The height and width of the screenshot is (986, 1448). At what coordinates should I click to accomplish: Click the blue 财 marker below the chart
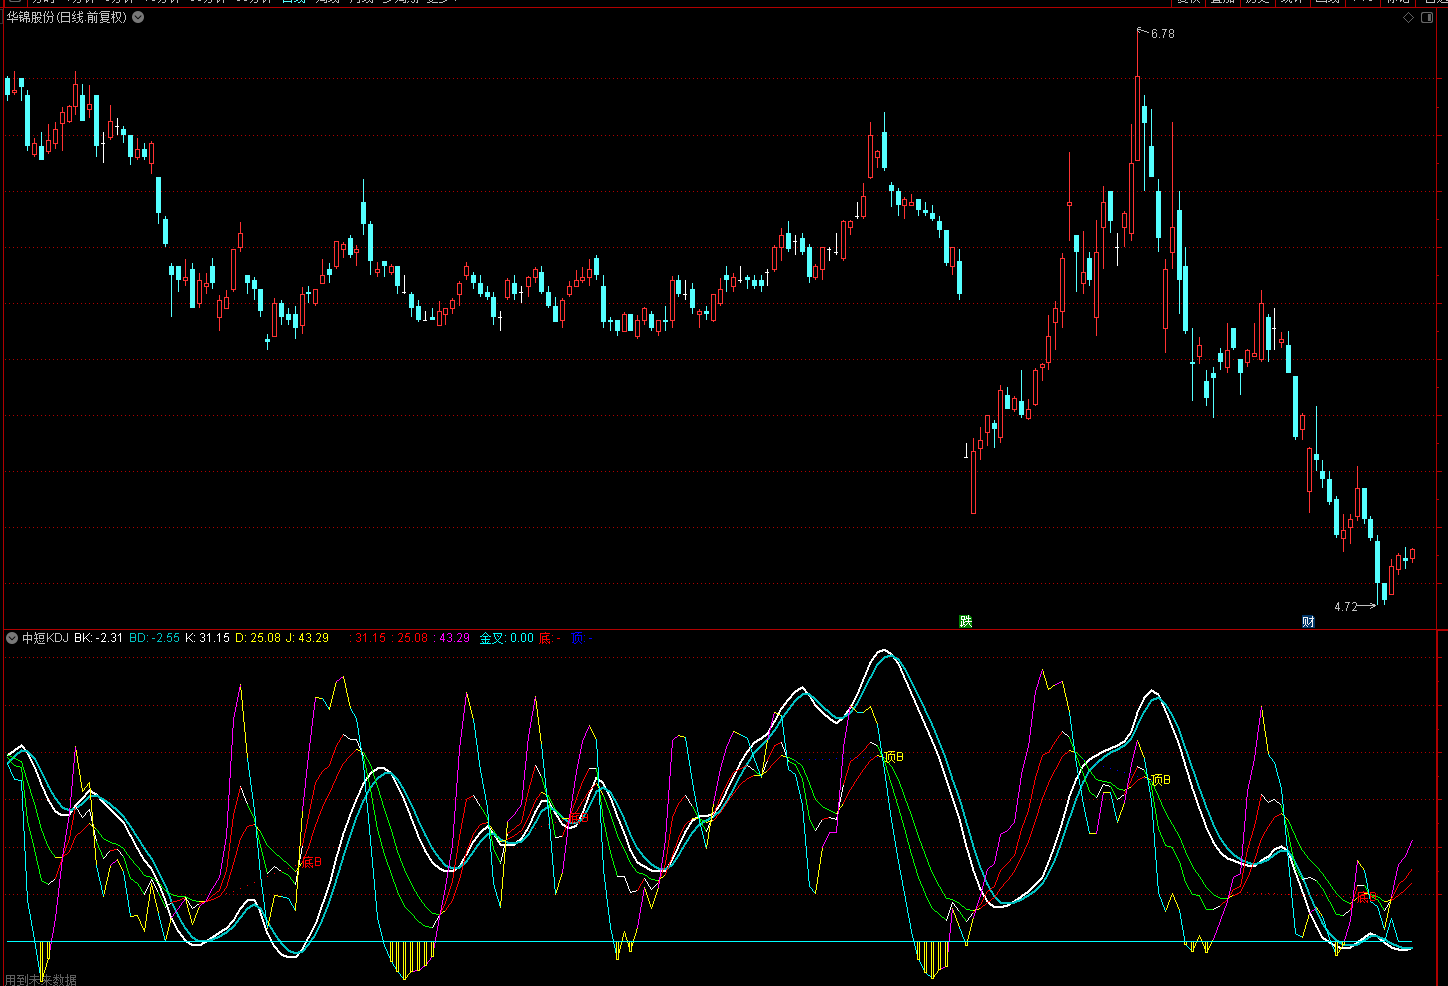[x=1308, y=621]
